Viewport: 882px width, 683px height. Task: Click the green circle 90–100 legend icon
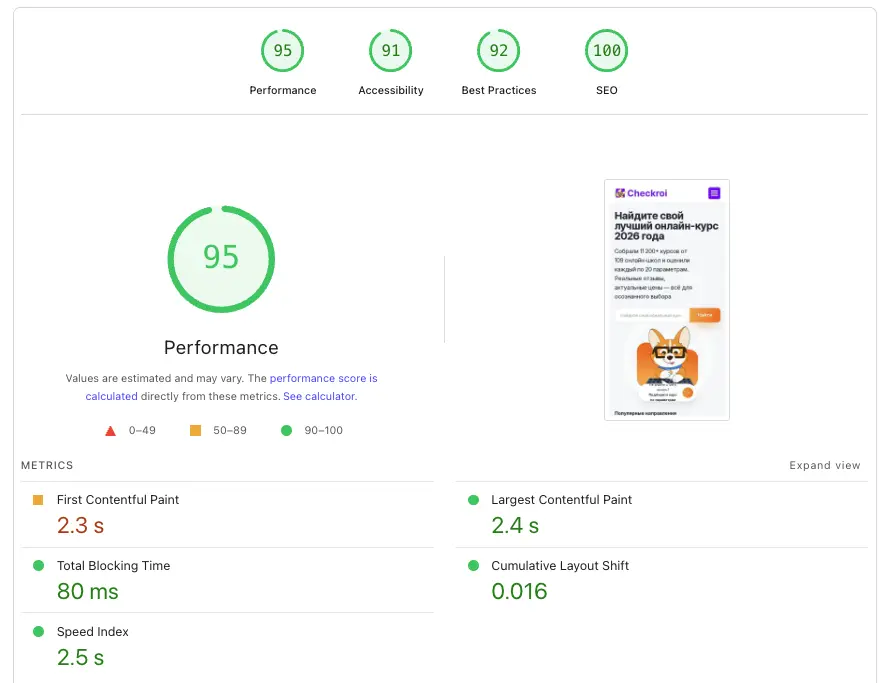pyautogui.click(x=286, y=430)
